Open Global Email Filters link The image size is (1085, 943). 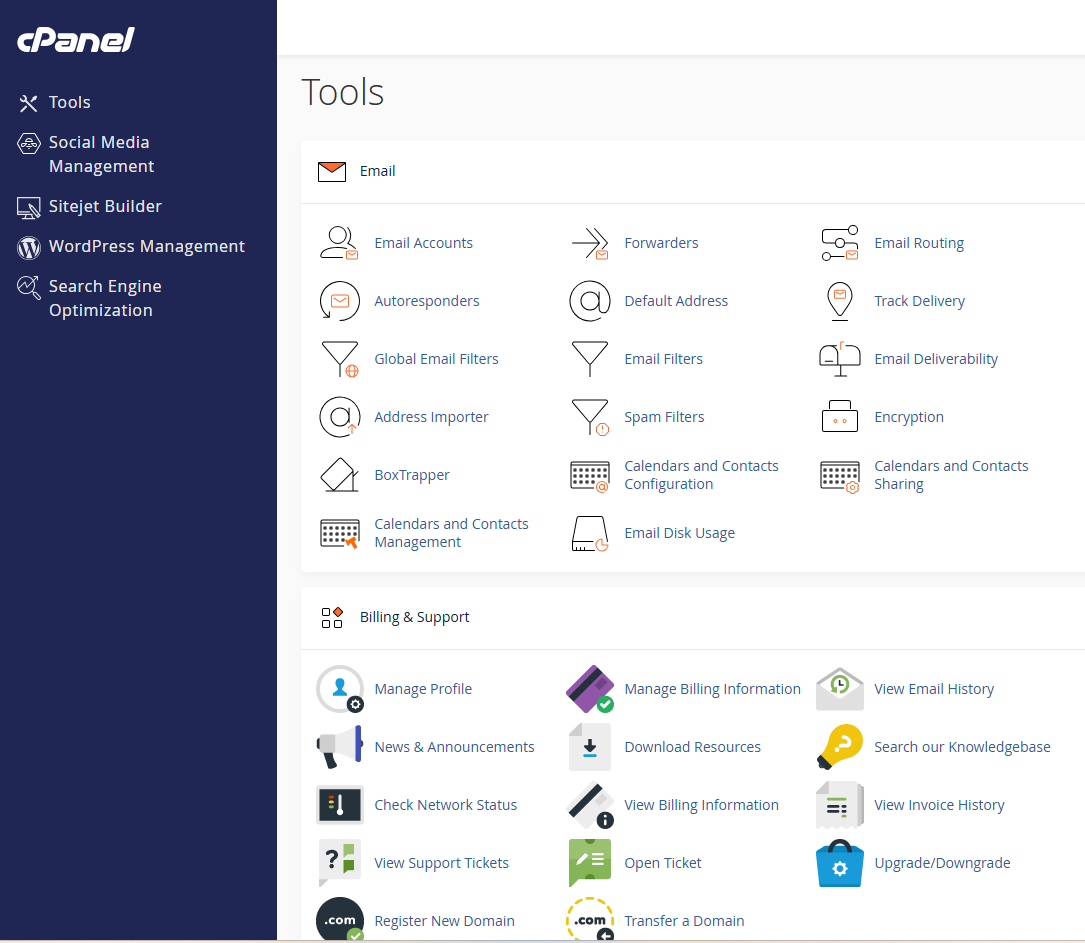click(x=436, y=359)
